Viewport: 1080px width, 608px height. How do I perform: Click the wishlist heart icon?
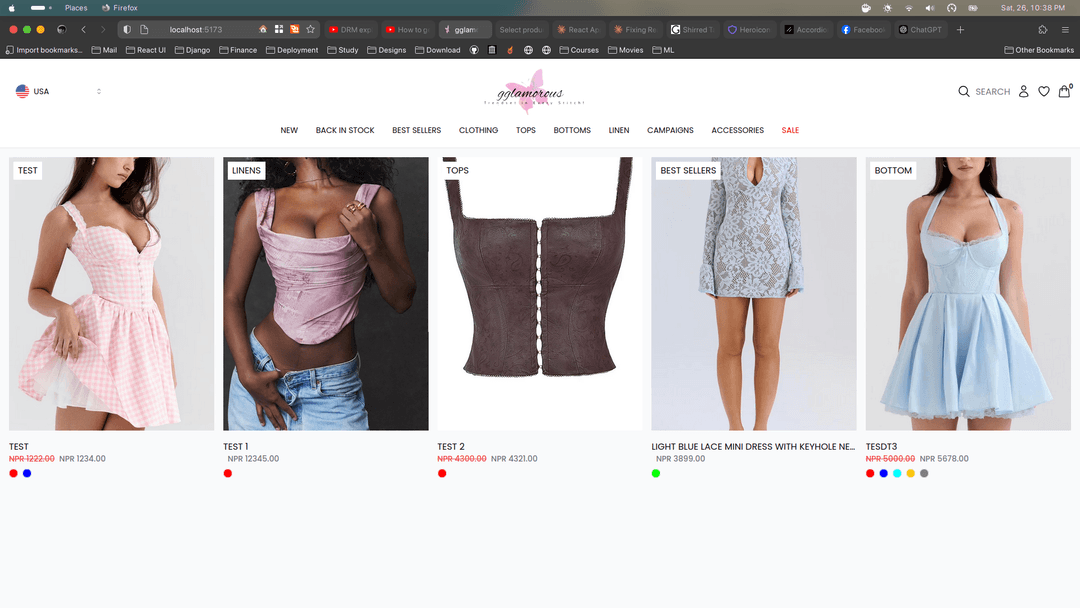coord(1043,91)
